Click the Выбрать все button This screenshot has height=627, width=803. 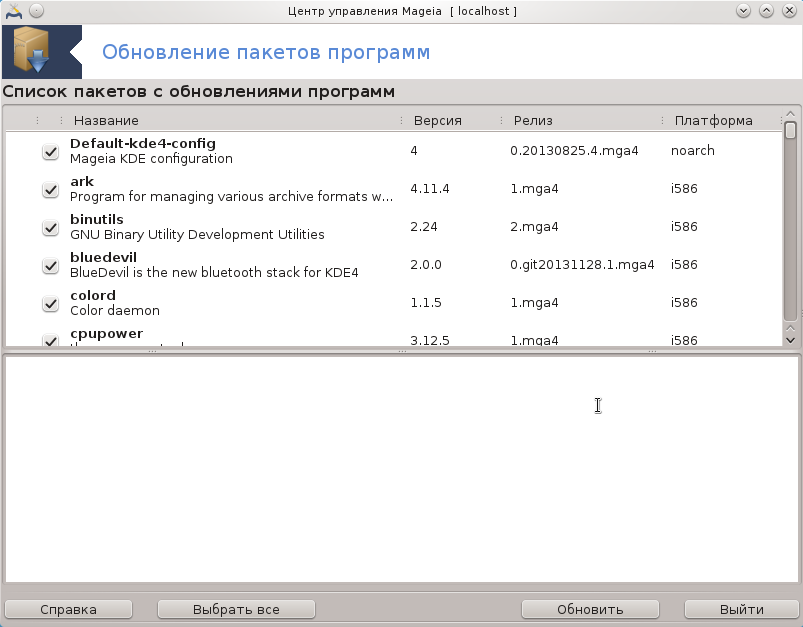(x=236, y=609)
